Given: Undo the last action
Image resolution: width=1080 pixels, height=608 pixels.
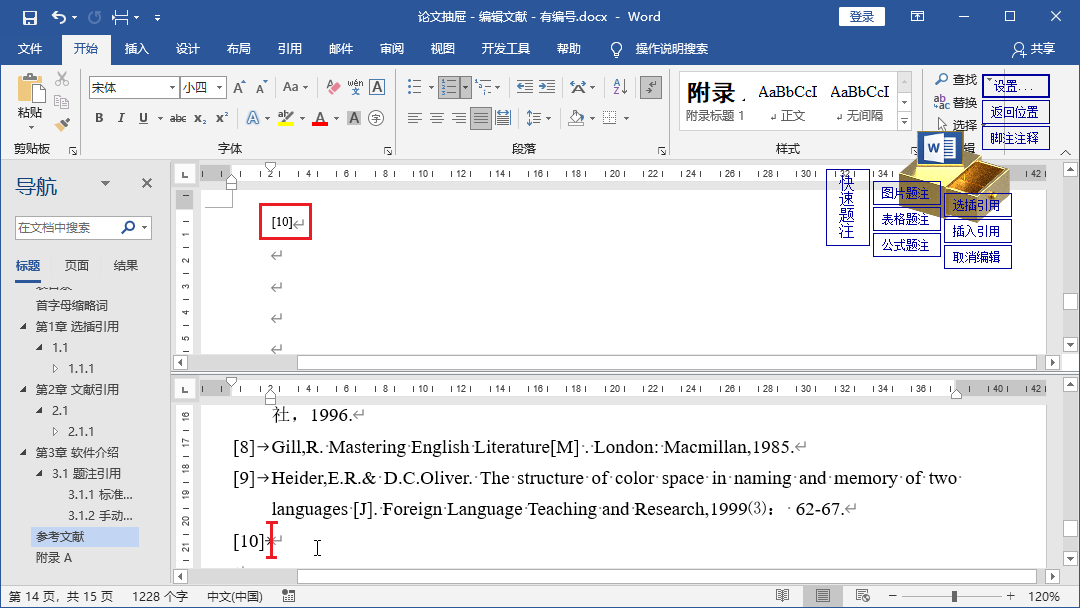Looking at the screenshot, I should coord(59,17).
